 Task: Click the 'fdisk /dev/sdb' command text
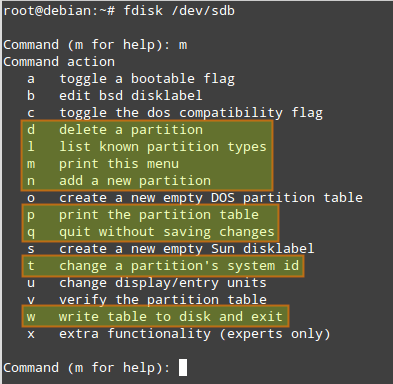179,11
